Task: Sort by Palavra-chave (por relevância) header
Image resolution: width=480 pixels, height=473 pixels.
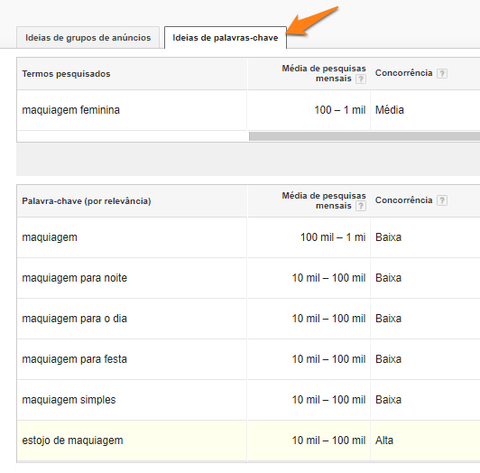Action: [x=86, y=201]
